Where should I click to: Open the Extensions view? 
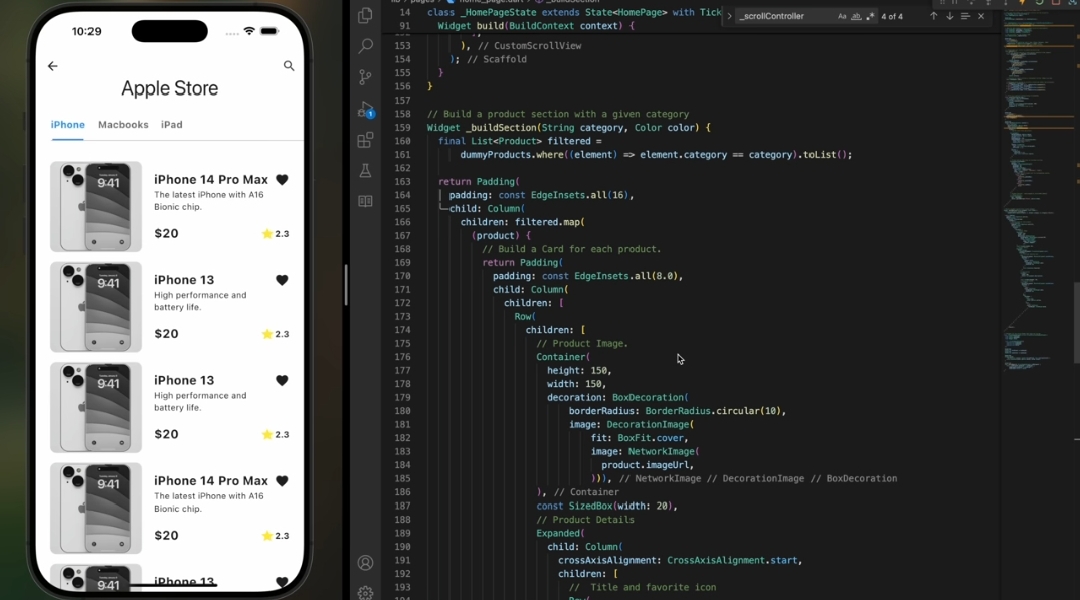(365, 141)
